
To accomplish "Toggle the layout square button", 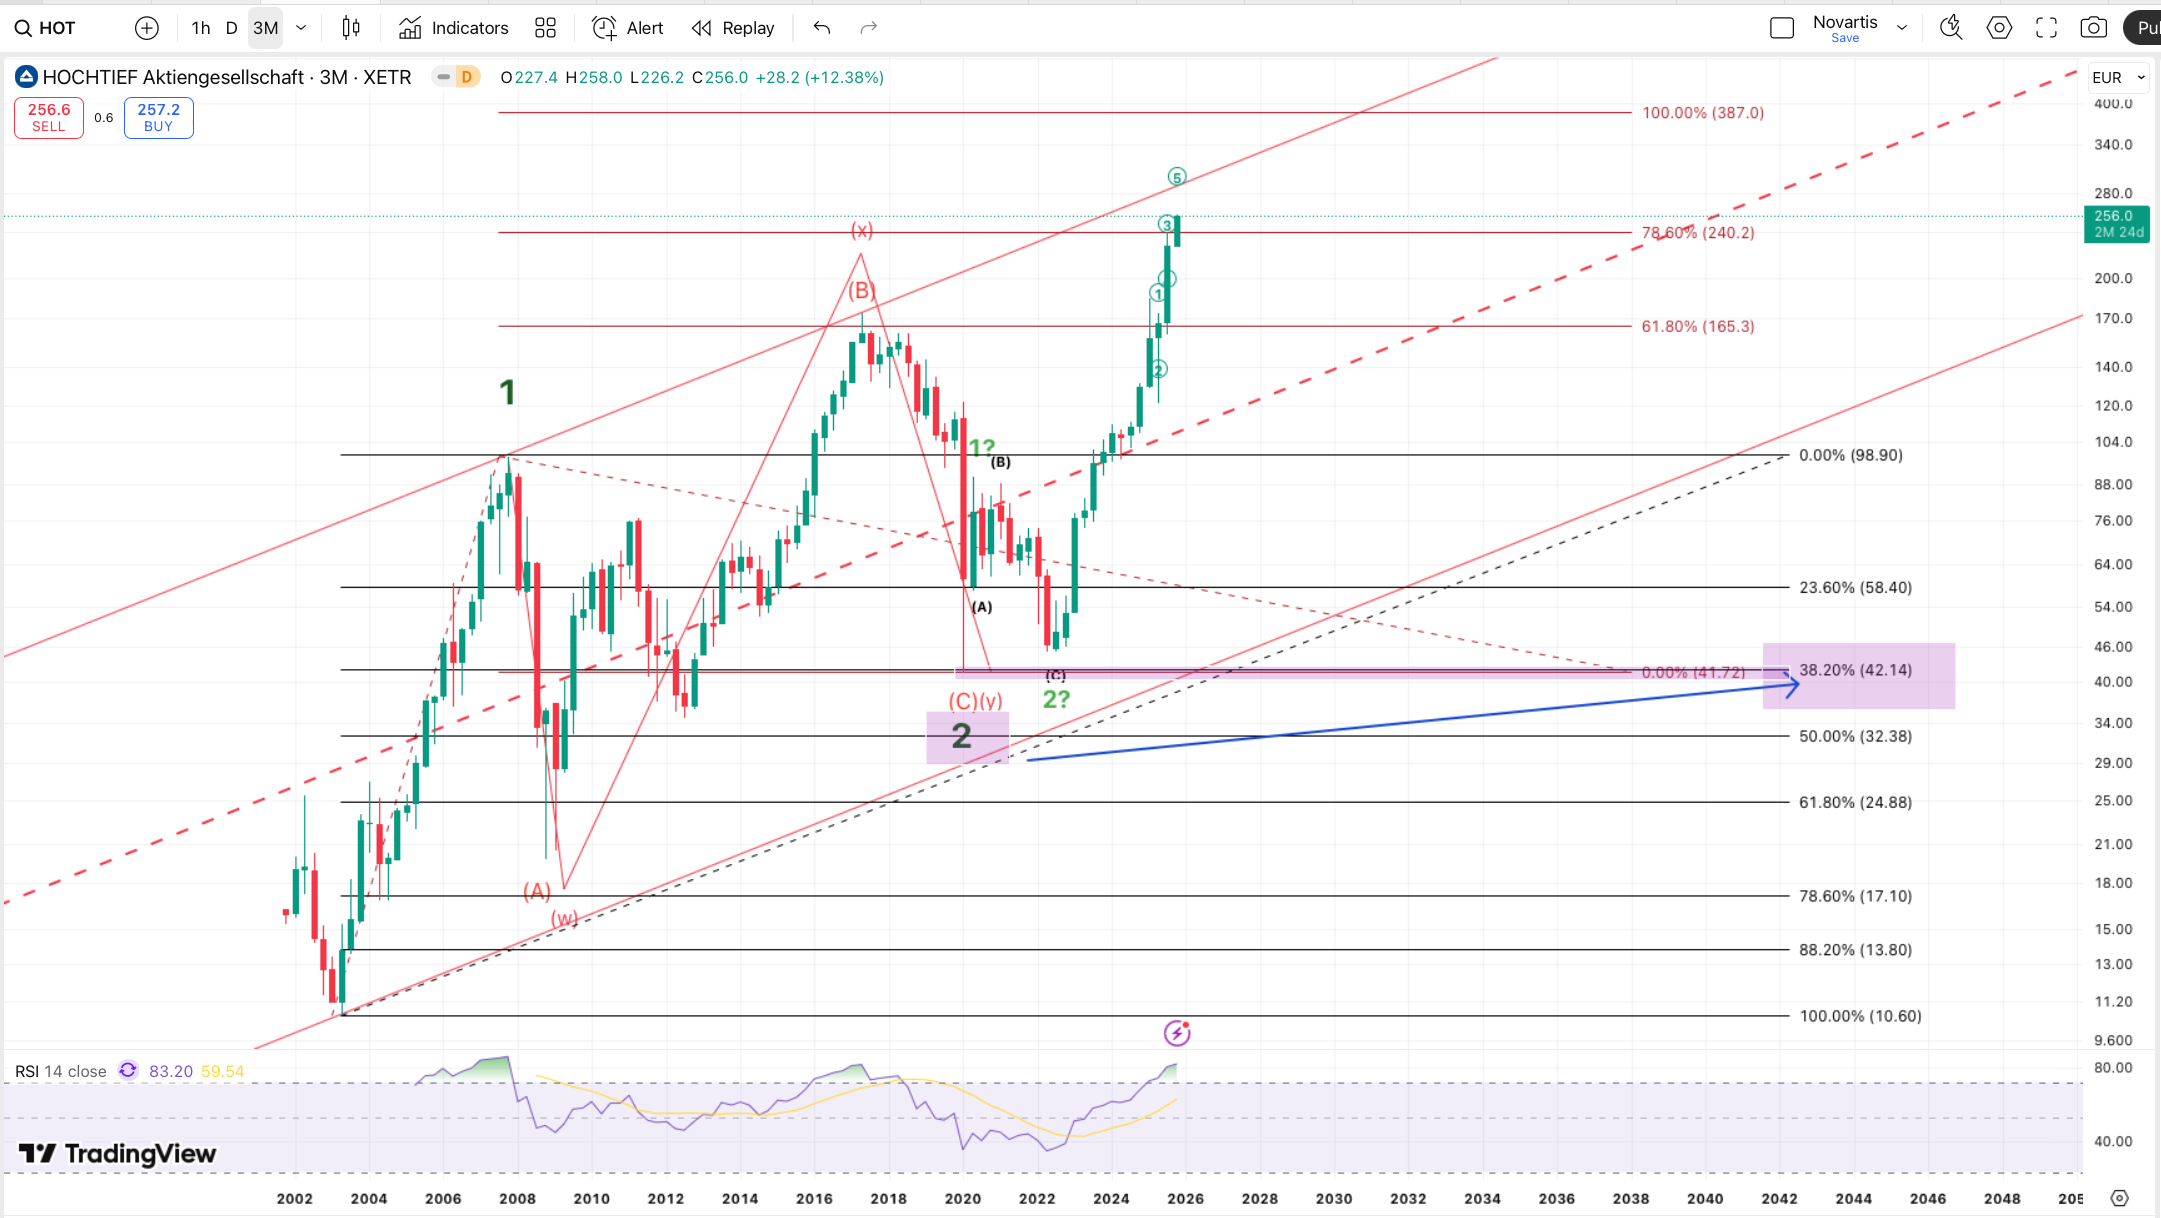I will 1781,28.
